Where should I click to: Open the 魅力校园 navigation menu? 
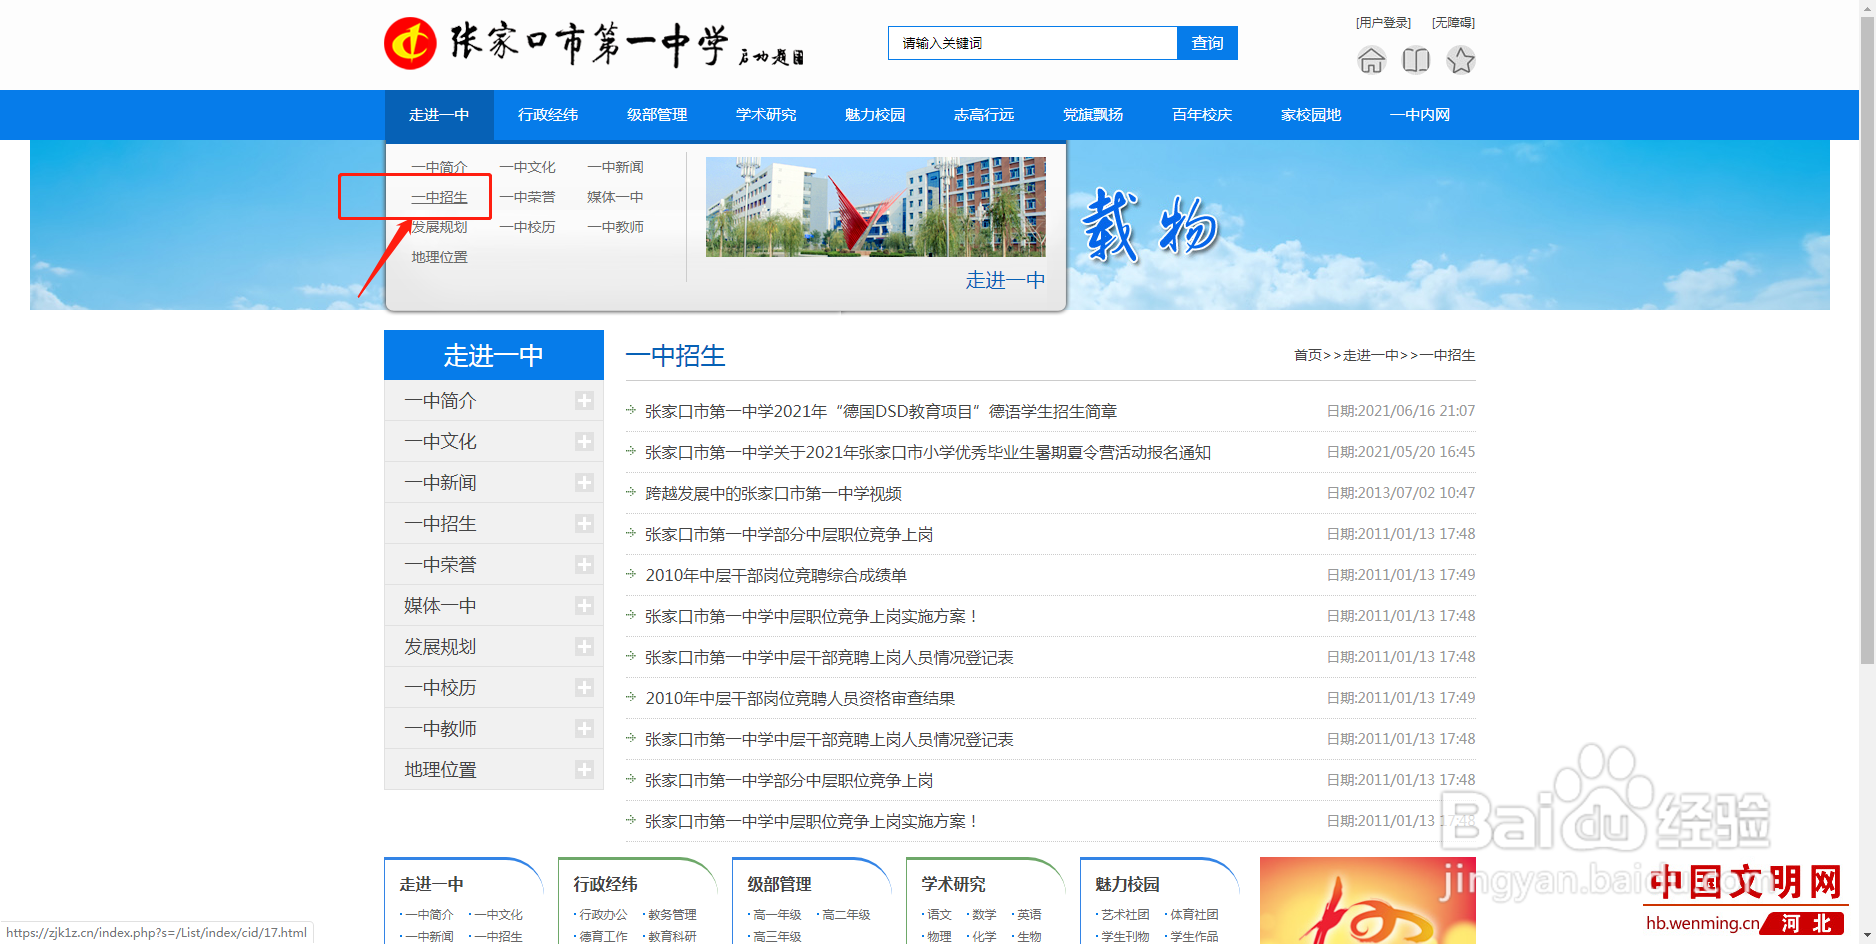874,114
